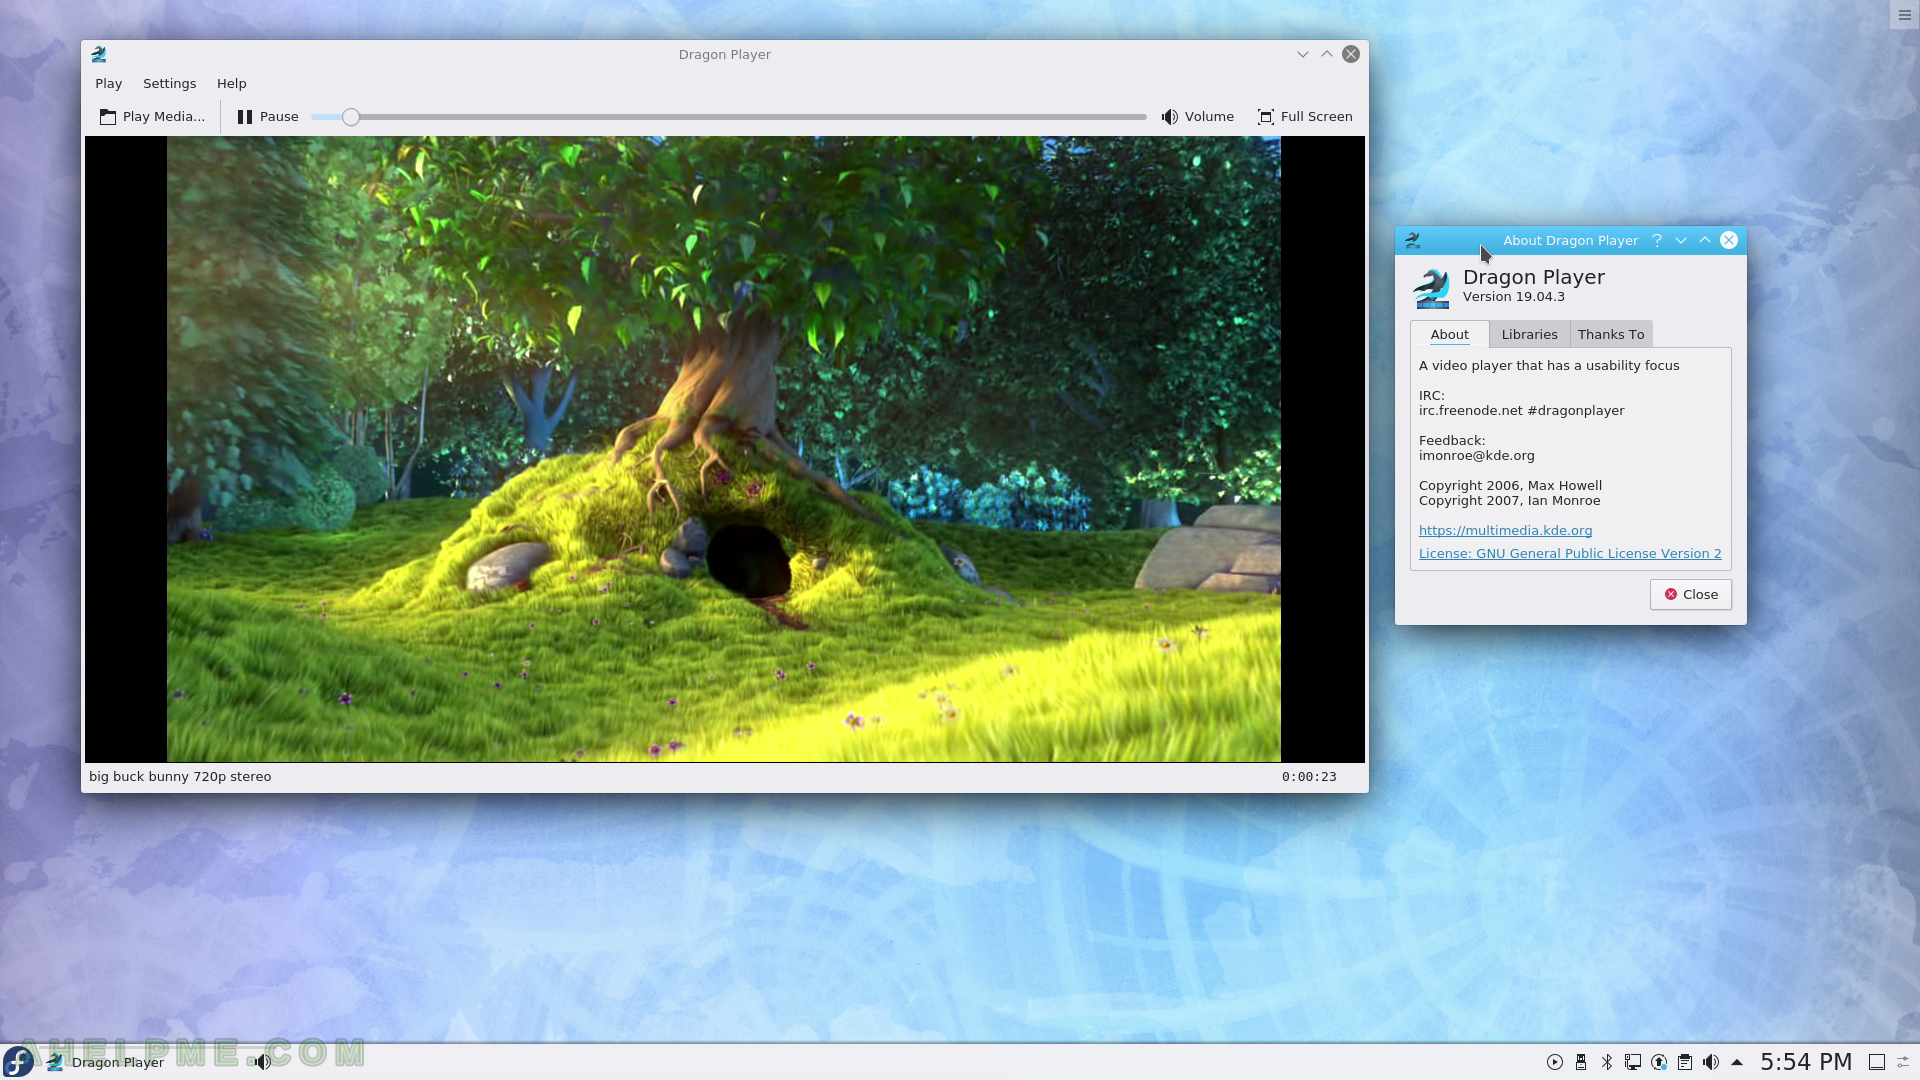This screenshot has height=1080, width=1920.
Task: Open the system tray volume icon
Action: pos(1711,1063)
